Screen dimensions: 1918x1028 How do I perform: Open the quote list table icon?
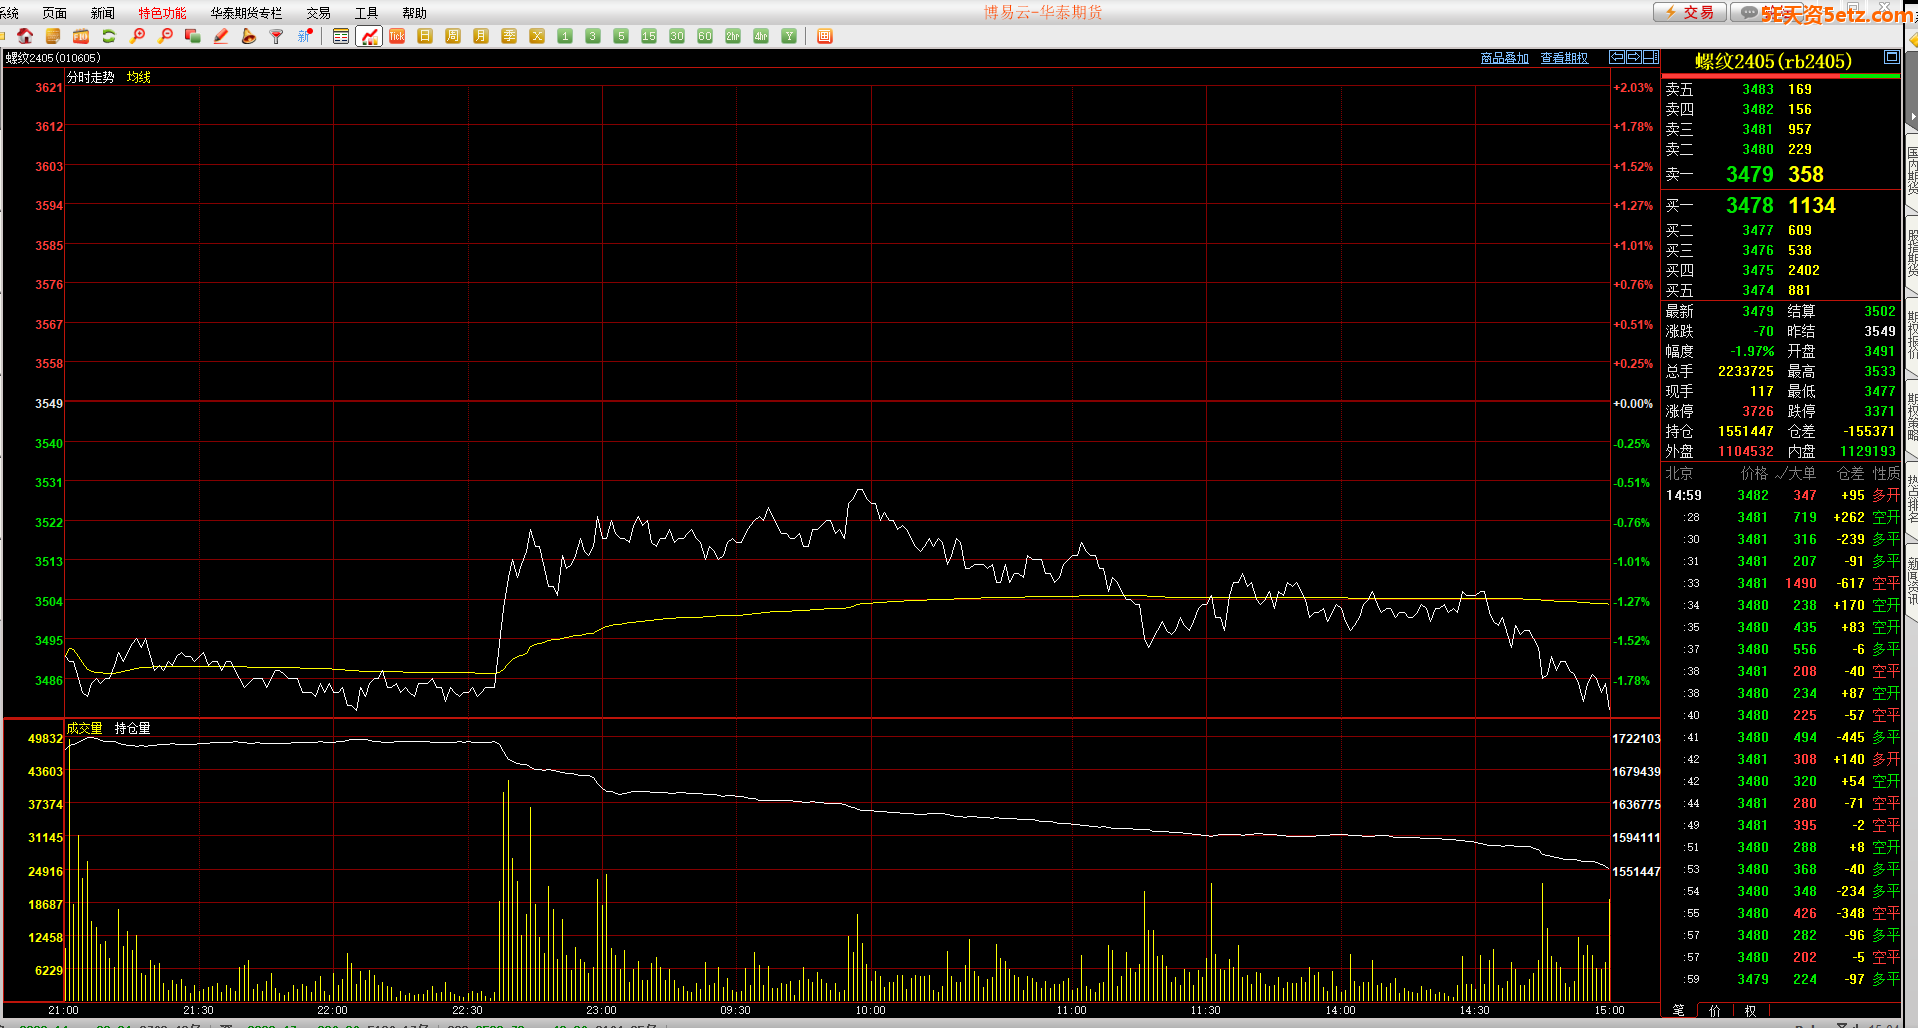tap(341, 36)
